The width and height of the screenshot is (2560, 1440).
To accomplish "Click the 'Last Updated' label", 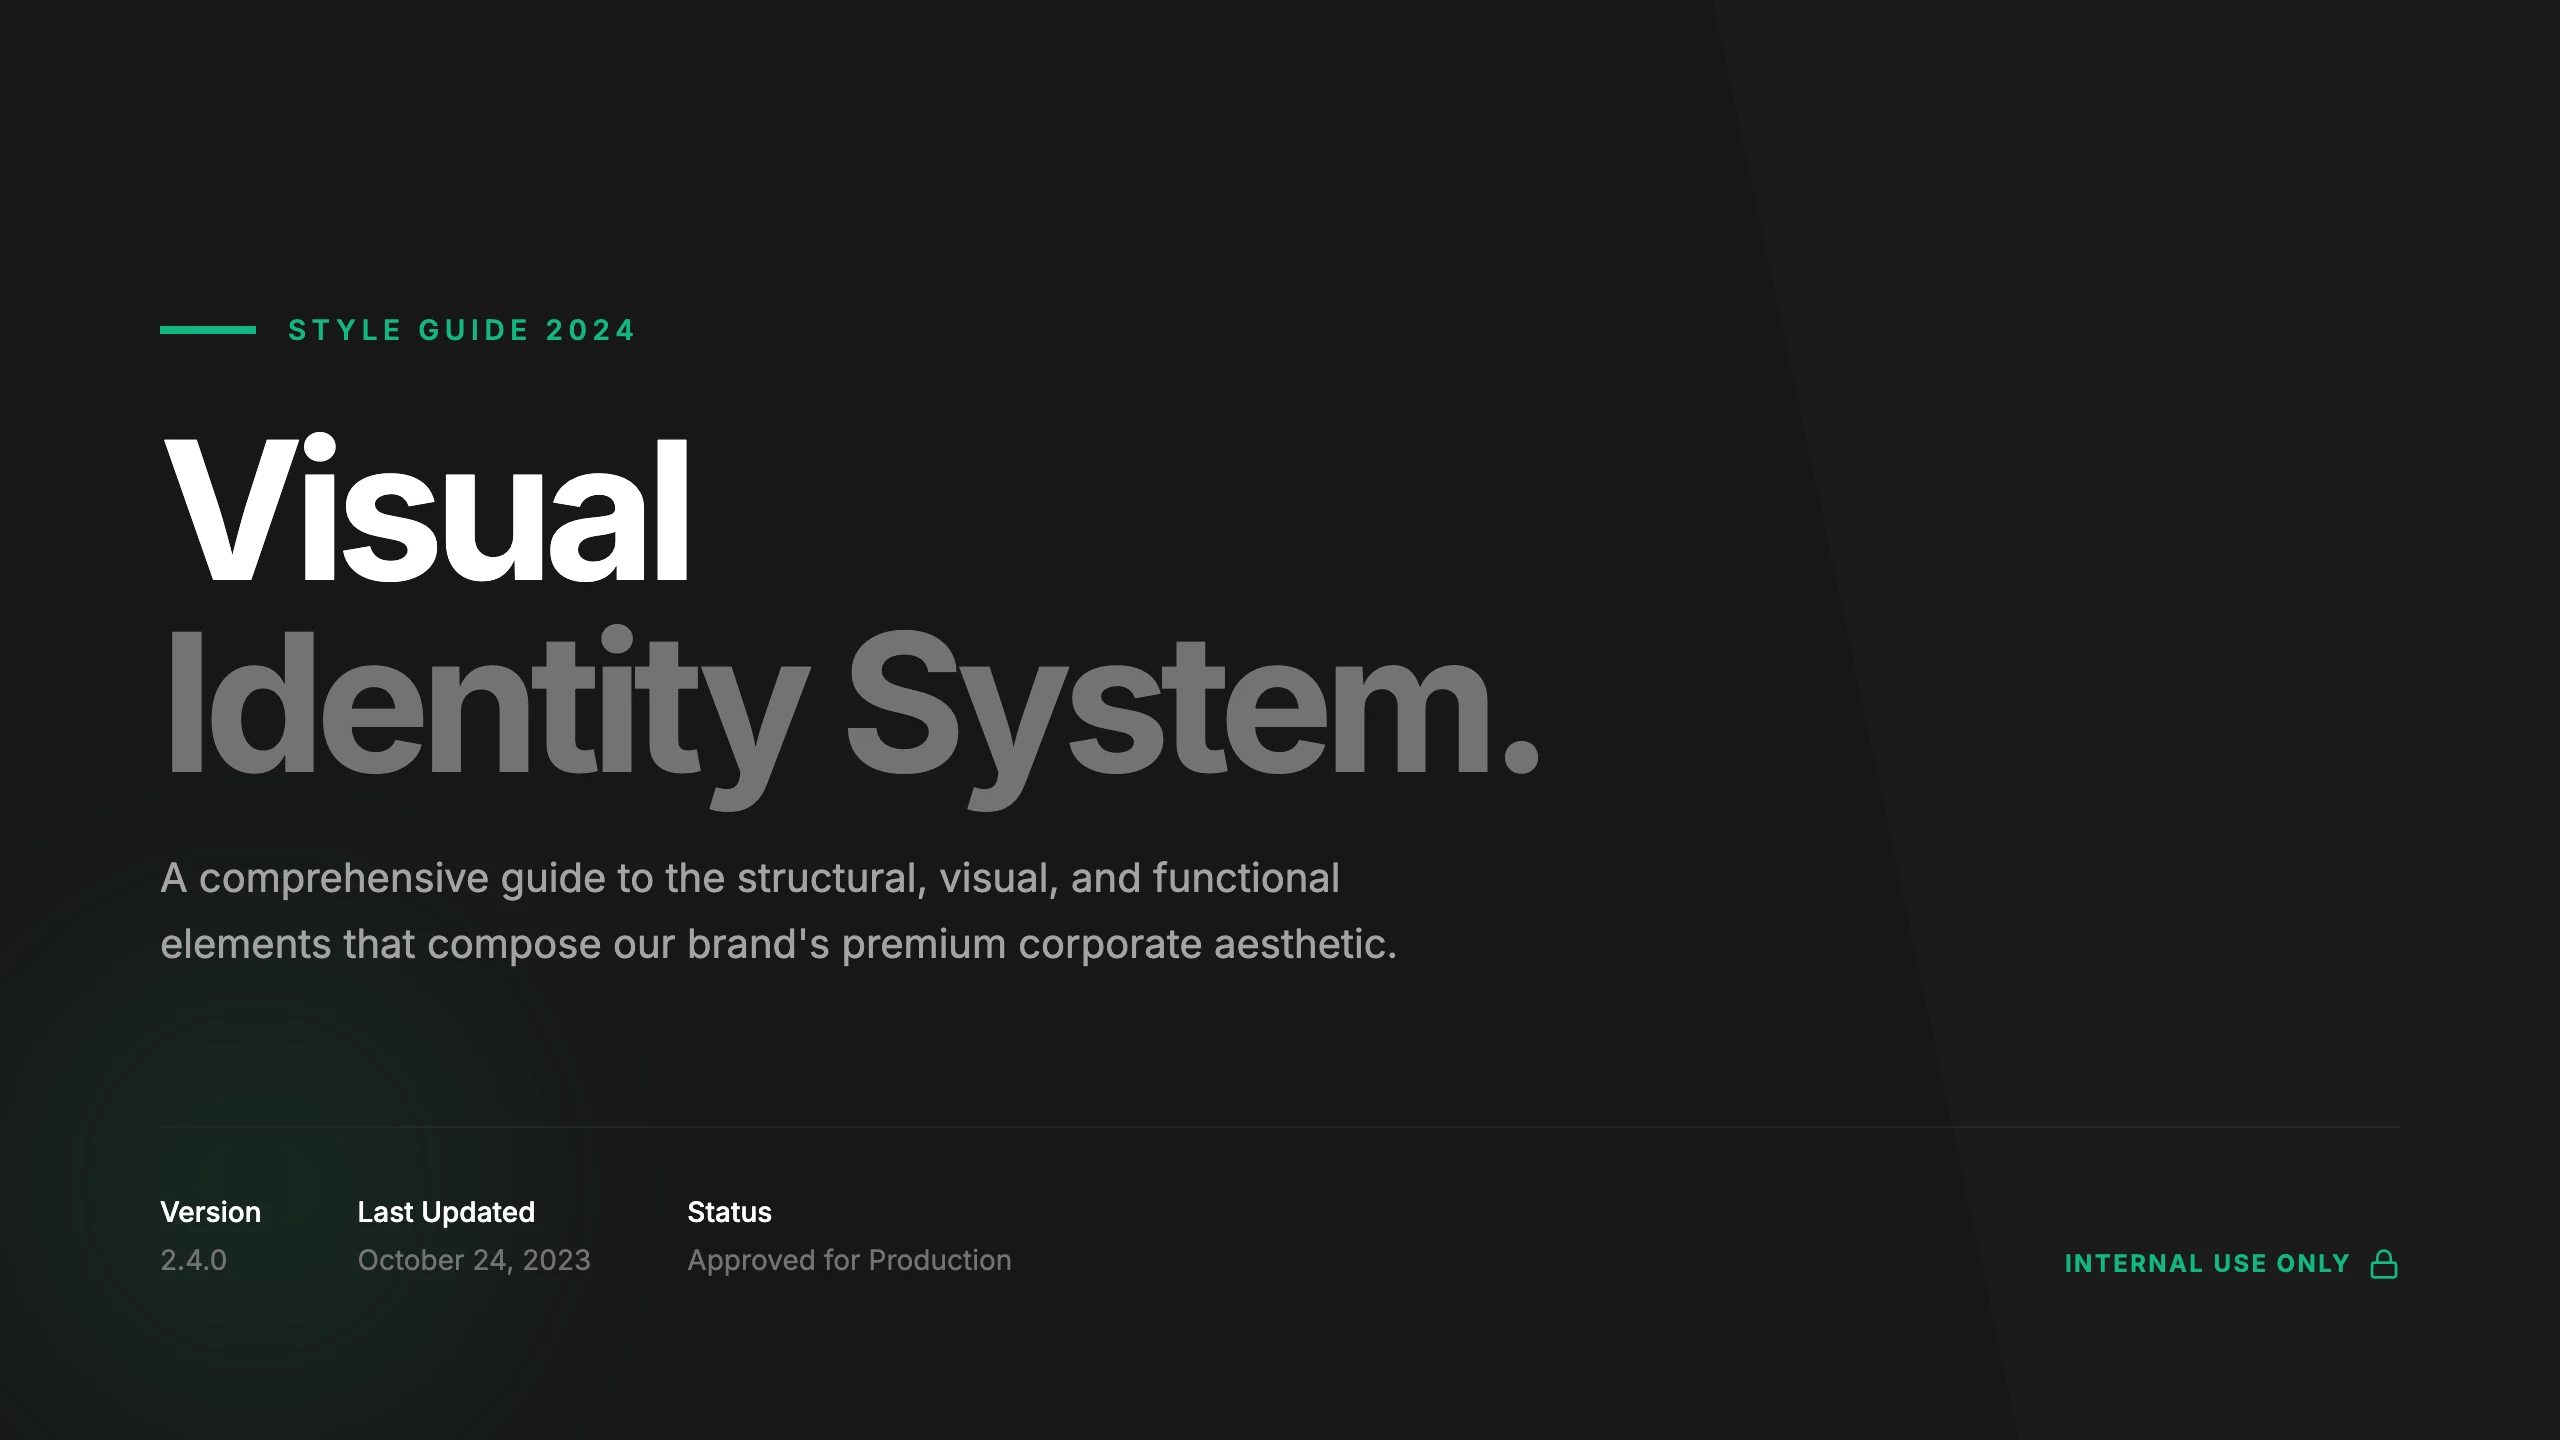I will 446,1212.
